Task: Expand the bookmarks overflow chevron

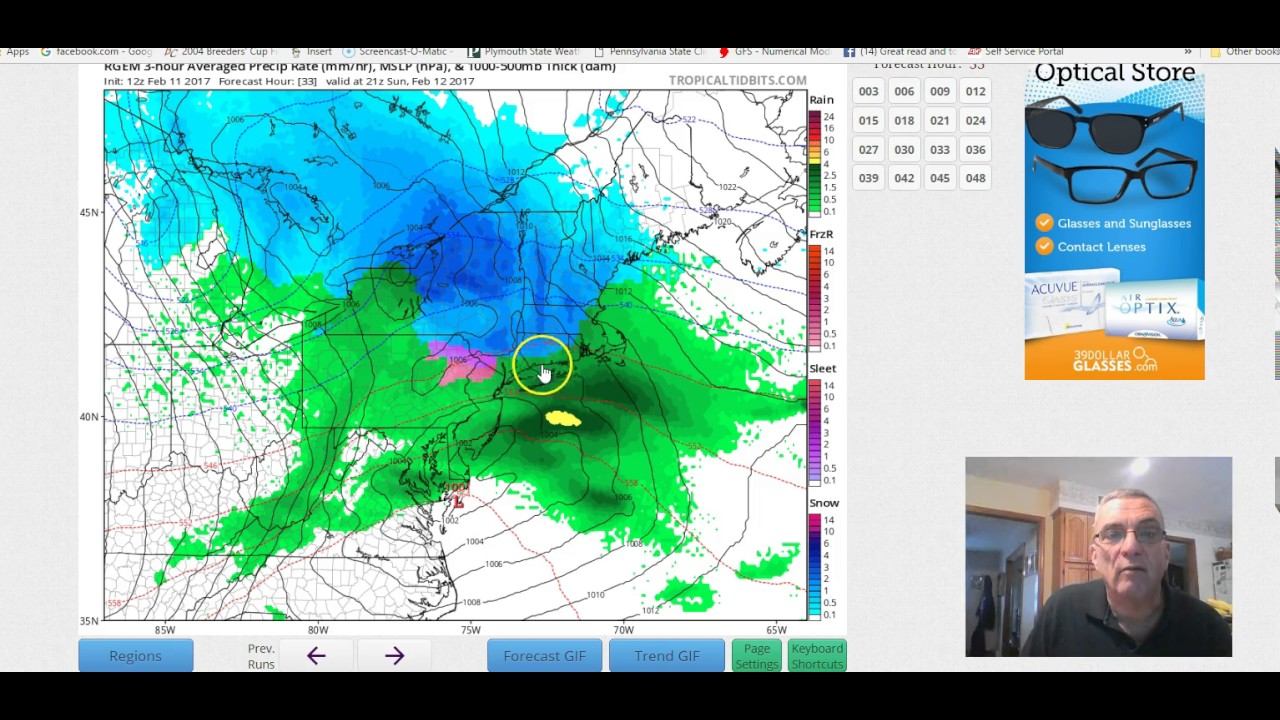Action: [1188, 51]
